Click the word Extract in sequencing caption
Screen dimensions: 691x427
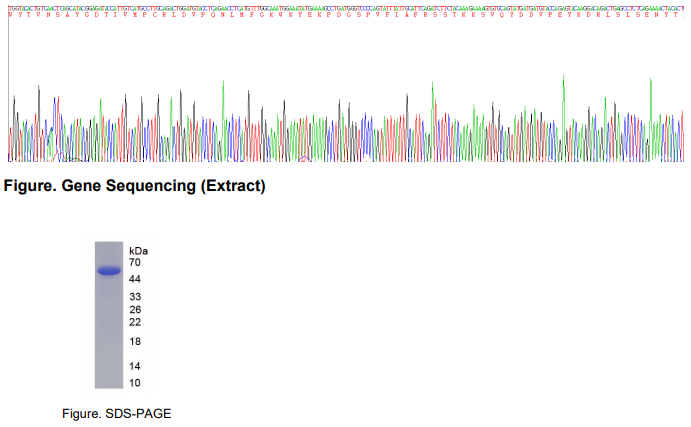click(235, 186)
